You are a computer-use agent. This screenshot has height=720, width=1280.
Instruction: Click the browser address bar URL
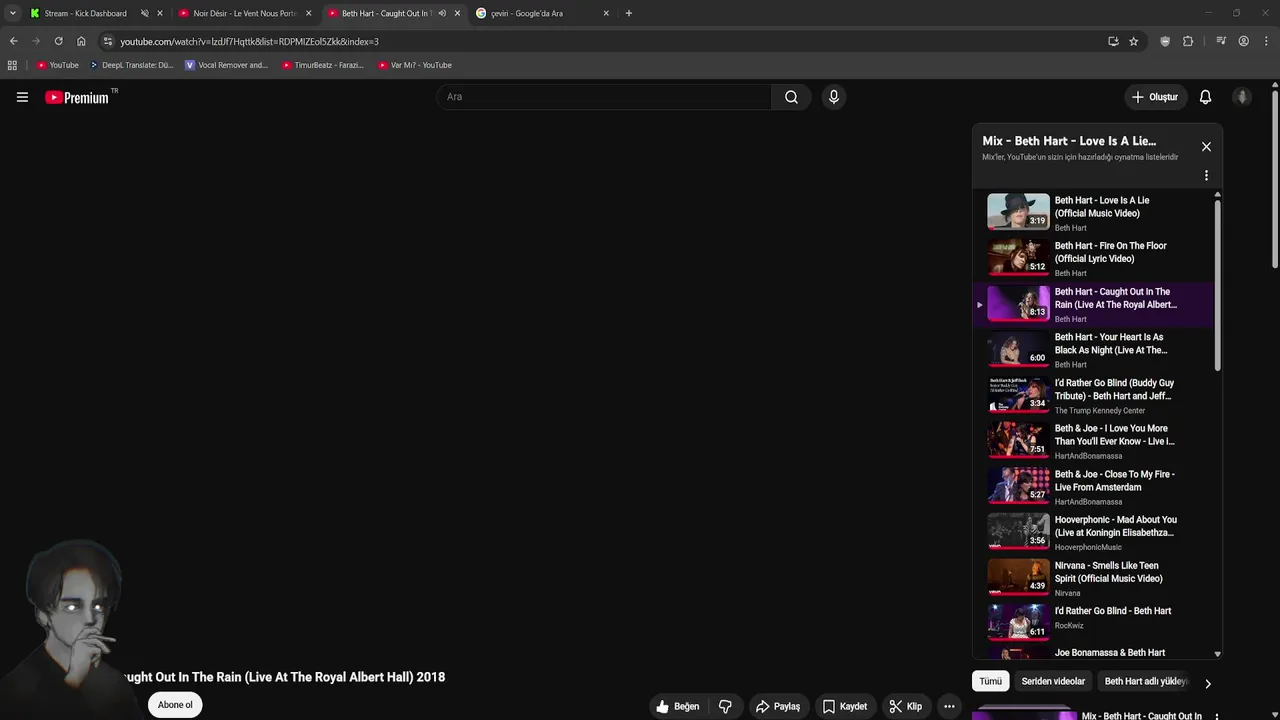click(249, 42)
